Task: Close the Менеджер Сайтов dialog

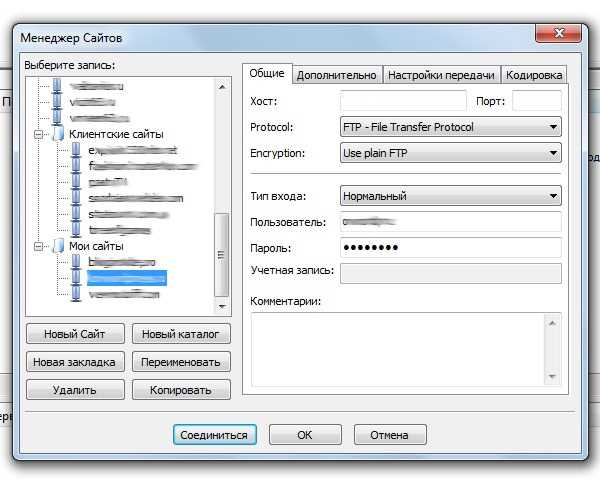Action: click(x=559, y=33)
